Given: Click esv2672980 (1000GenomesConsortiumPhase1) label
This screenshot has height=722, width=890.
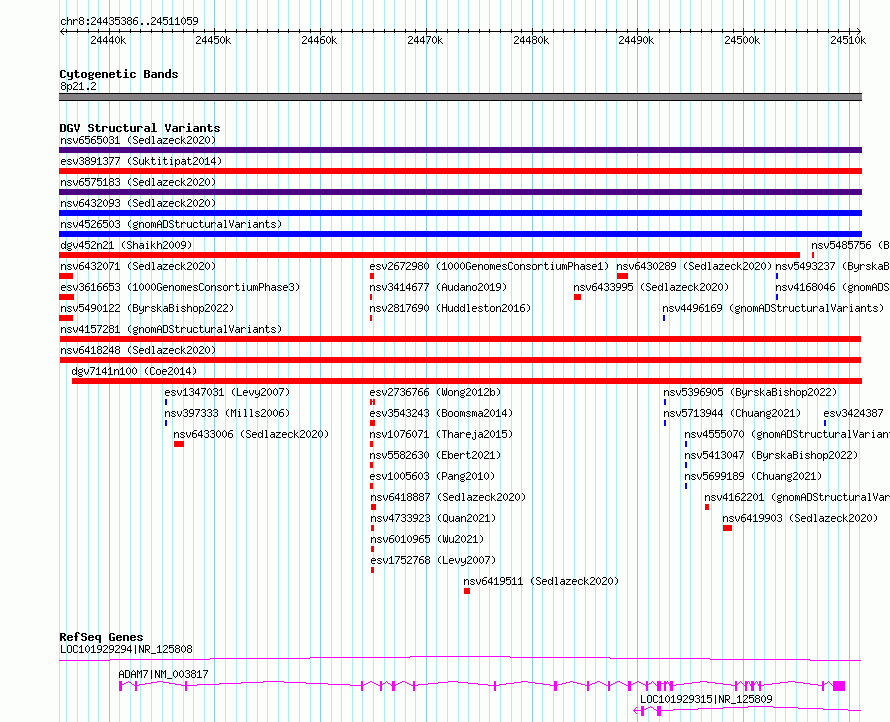Looking at the screenshot, I should click(489, 266).
